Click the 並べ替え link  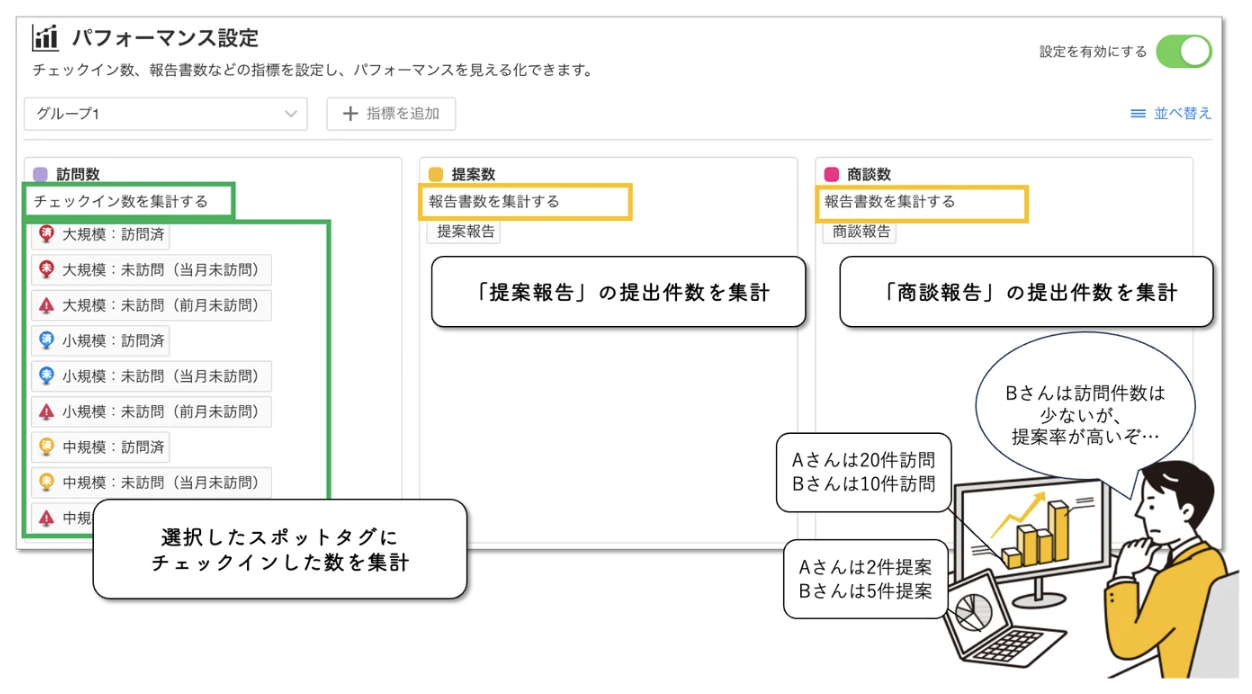(1182, 113)
